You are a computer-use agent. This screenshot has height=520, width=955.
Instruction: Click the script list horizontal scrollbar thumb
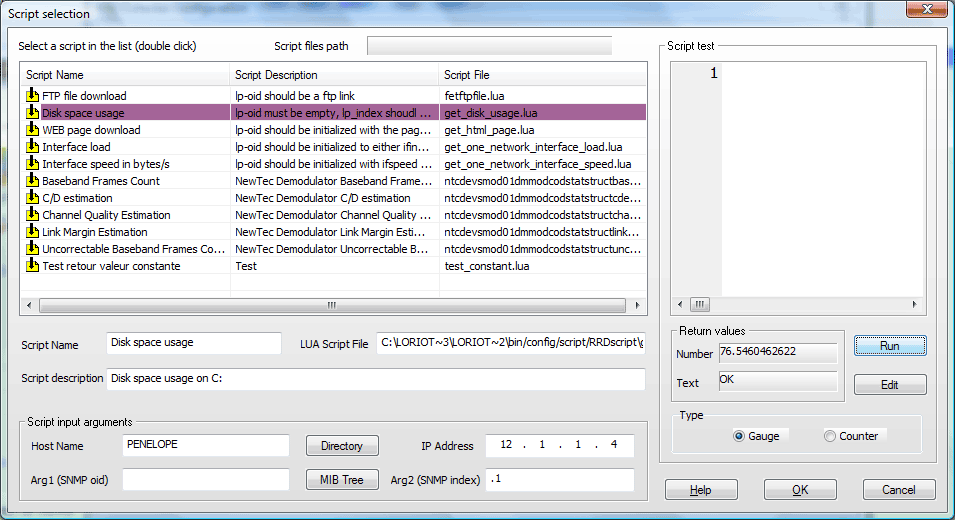point(332,305)
